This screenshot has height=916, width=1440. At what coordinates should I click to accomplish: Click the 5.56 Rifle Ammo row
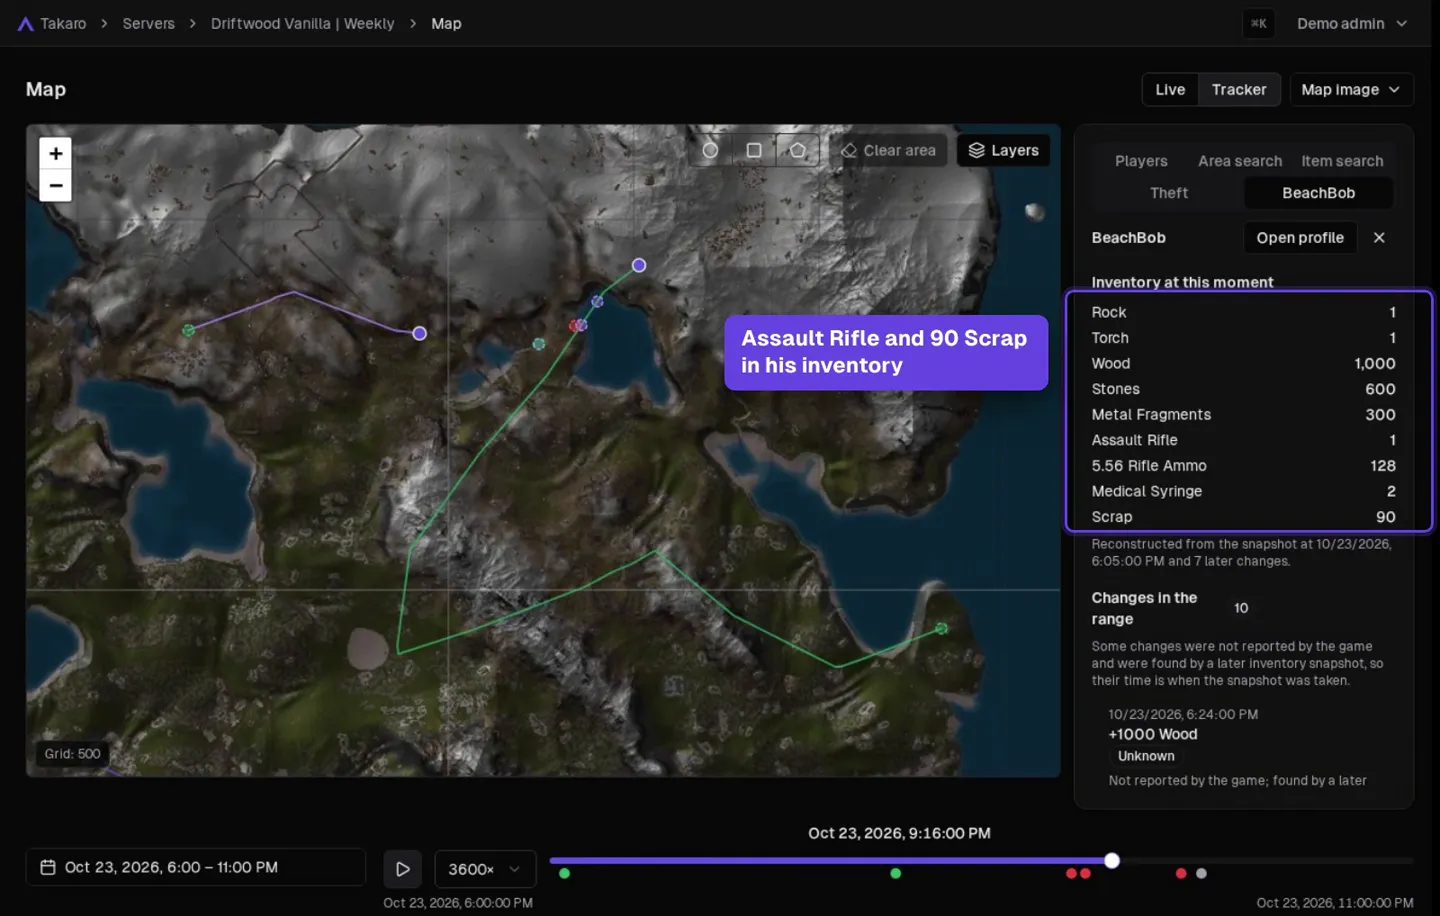[1243, 466]
